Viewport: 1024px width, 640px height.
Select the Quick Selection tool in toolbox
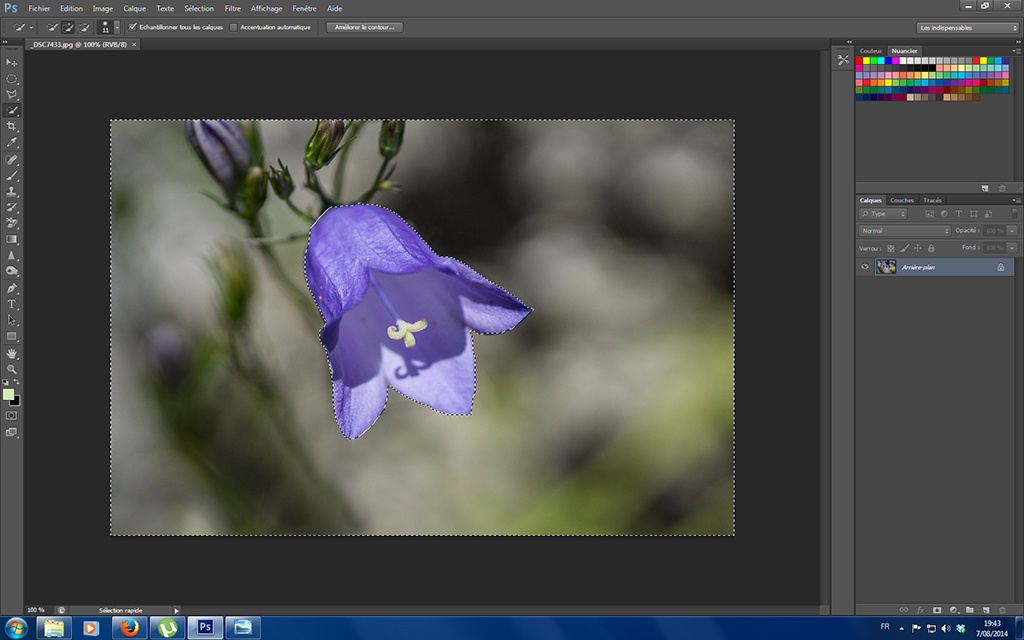(x=12, y=110)
